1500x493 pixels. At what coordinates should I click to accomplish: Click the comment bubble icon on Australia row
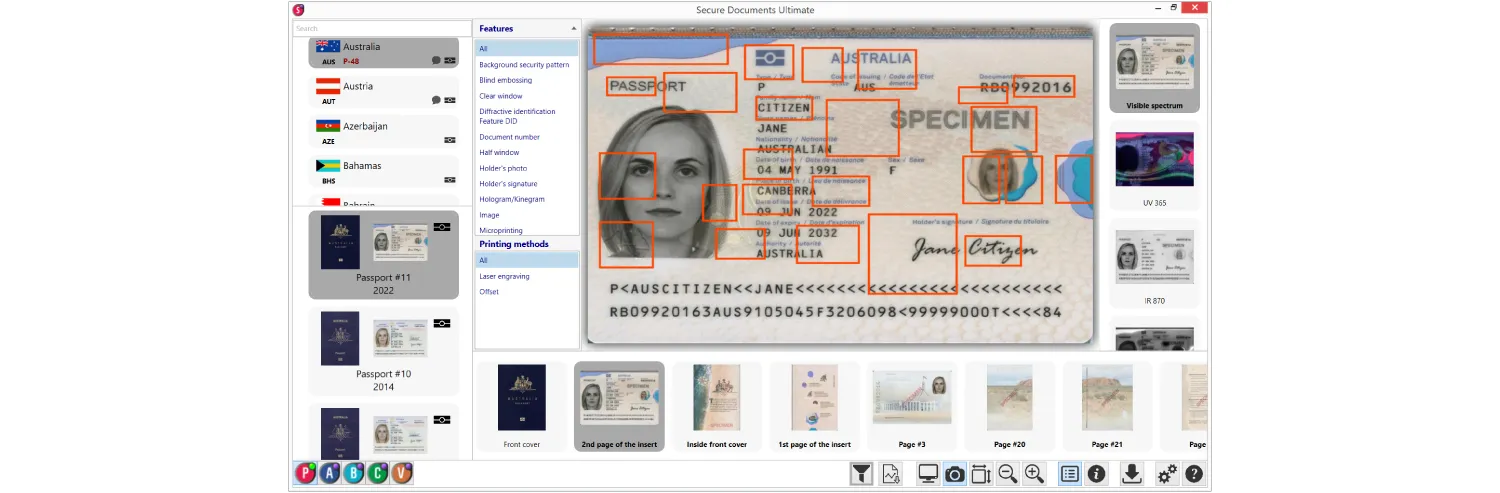[436, 60]
